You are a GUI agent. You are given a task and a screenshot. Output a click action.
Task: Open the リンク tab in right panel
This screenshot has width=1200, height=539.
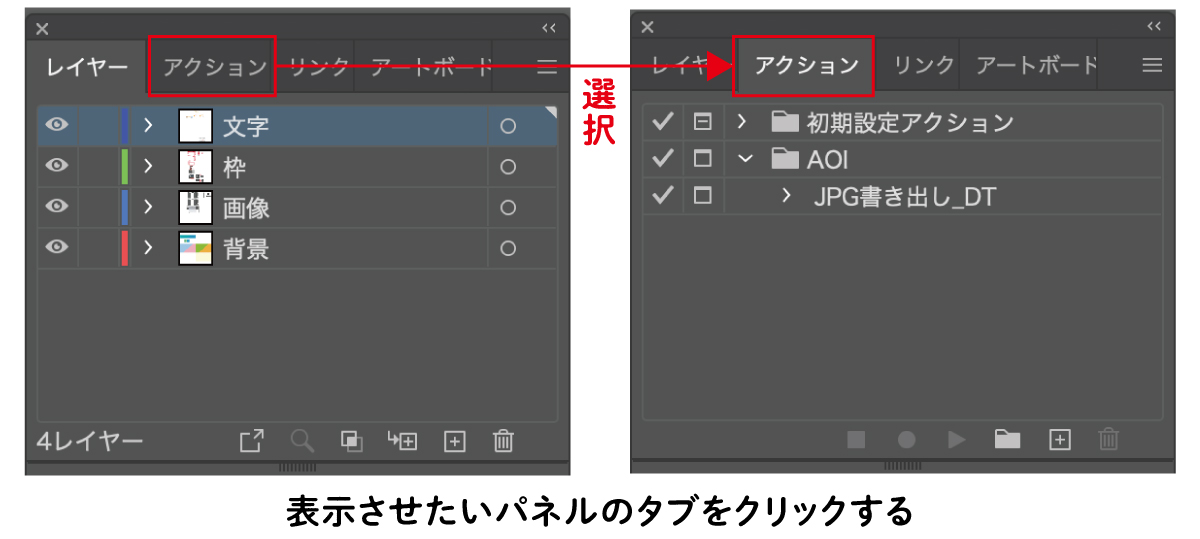tap(923, 66)
